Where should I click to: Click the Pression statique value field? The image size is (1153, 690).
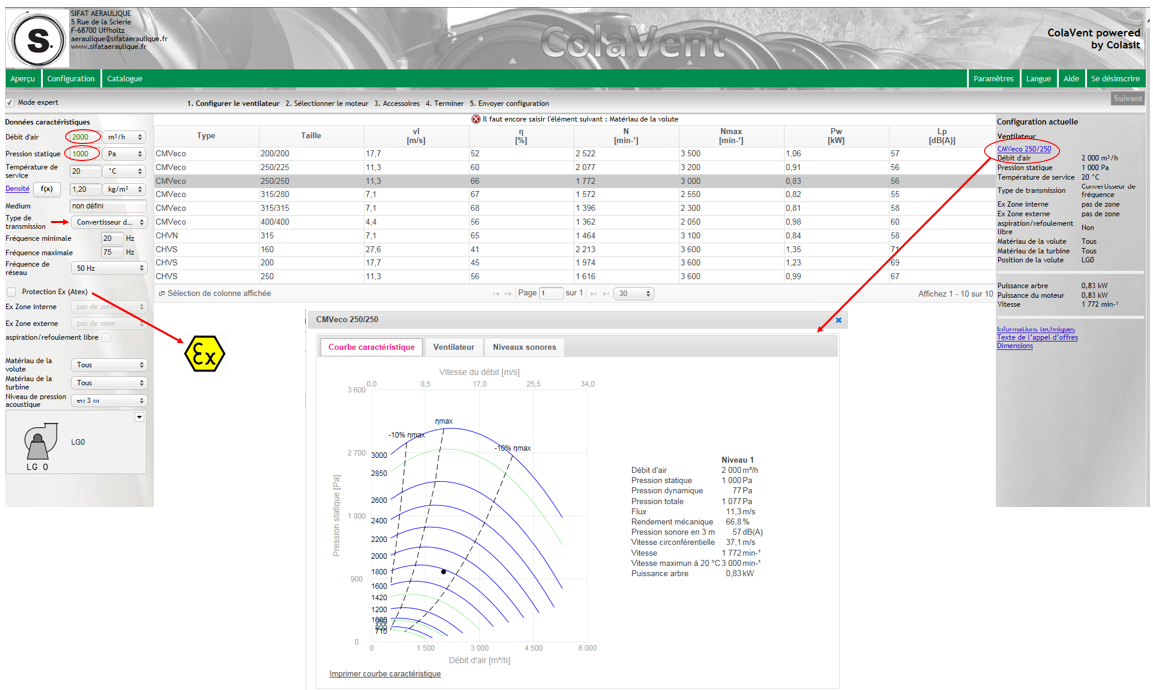[85, 154]
